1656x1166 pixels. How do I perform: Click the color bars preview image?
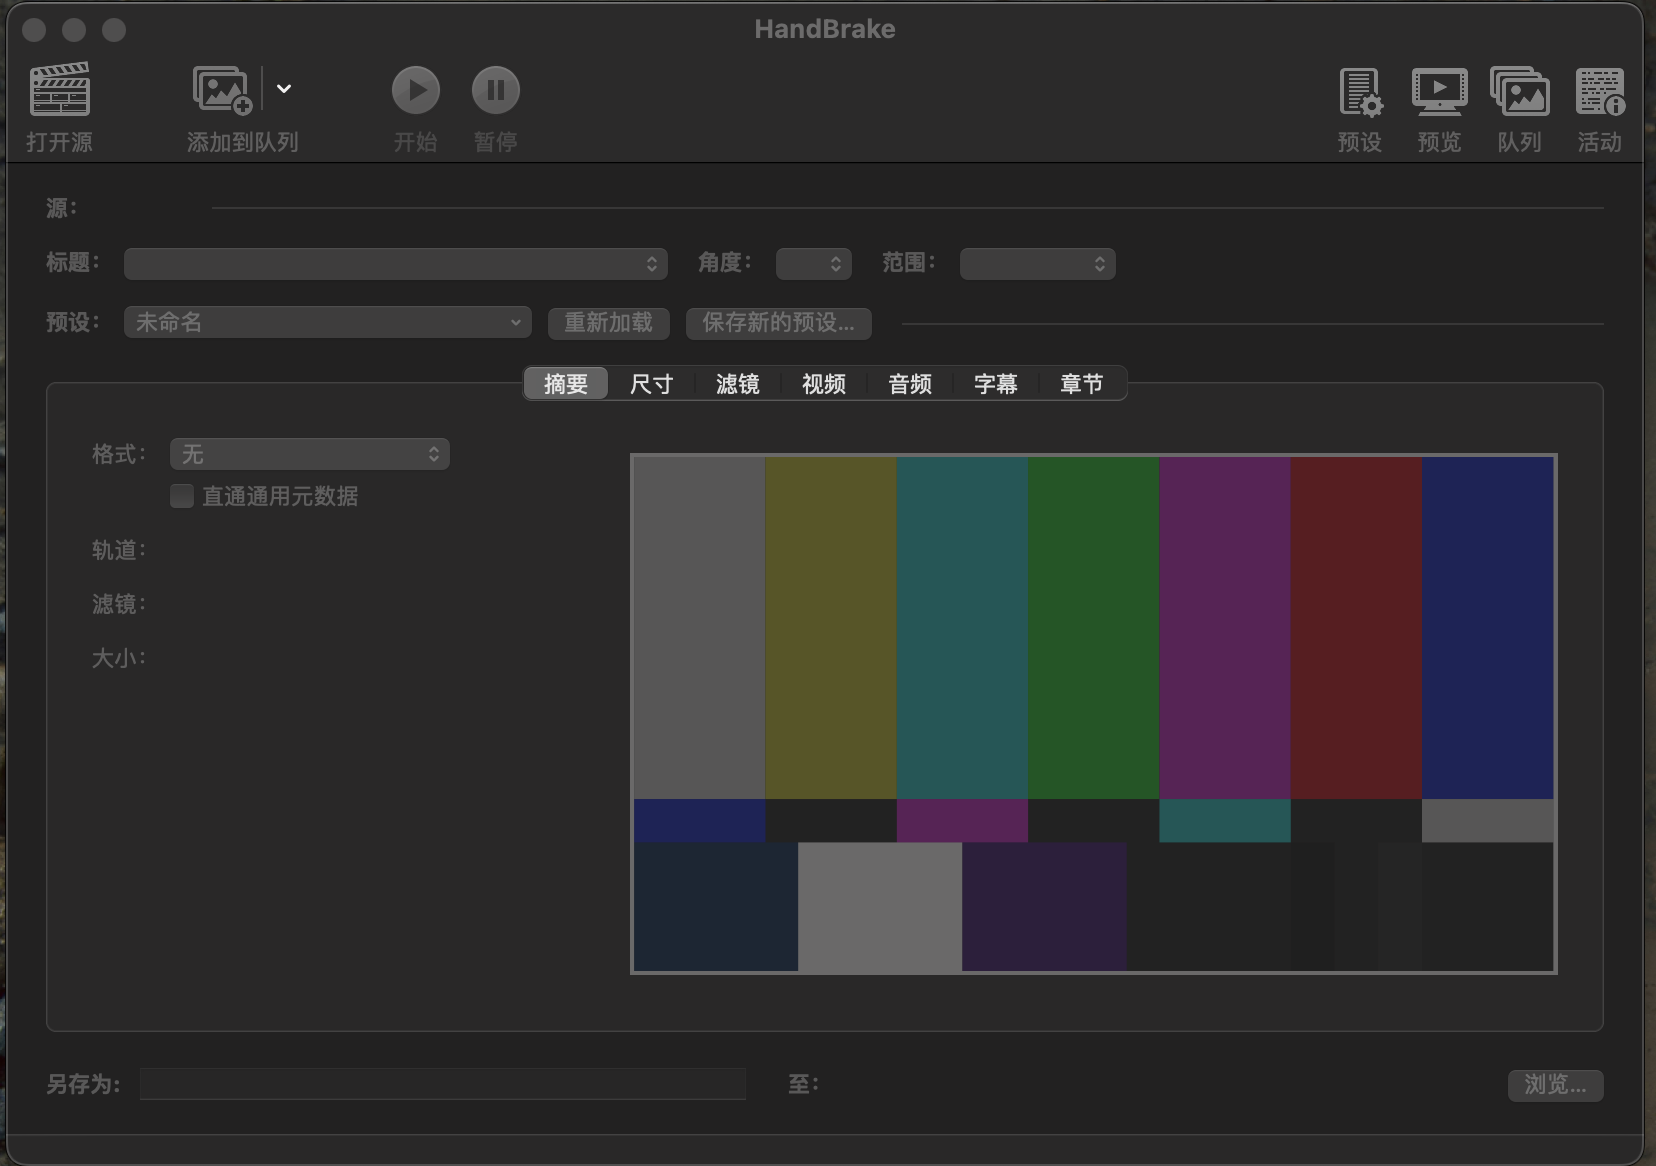(1094, 714)
